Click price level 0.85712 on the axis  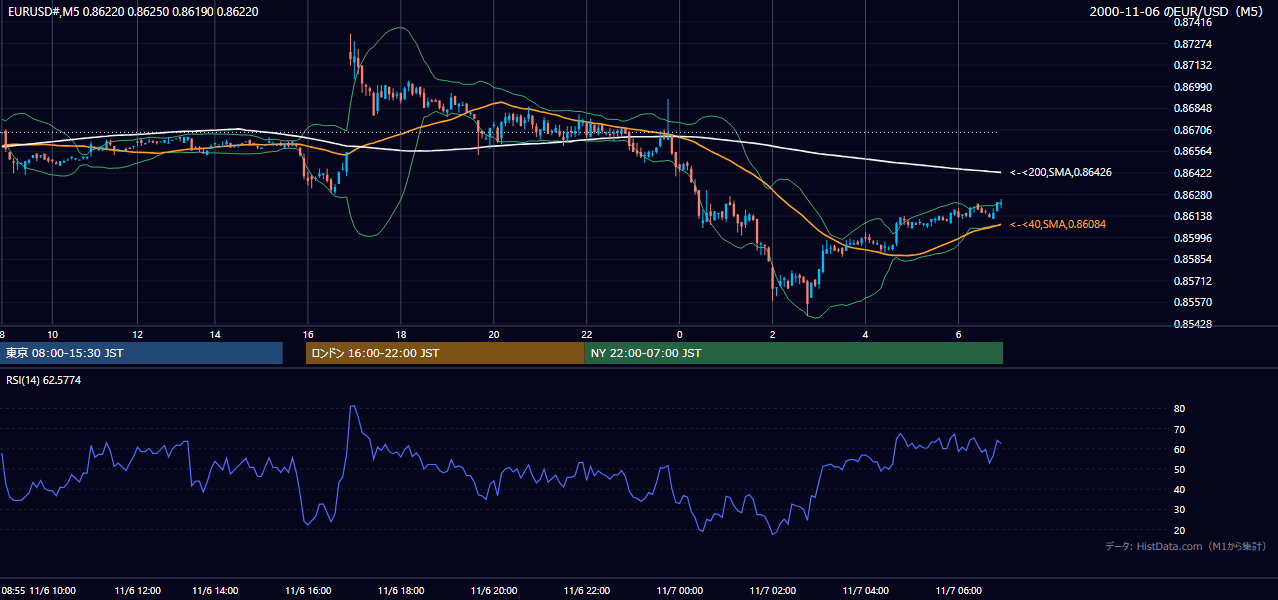(x=1193, y=281)
